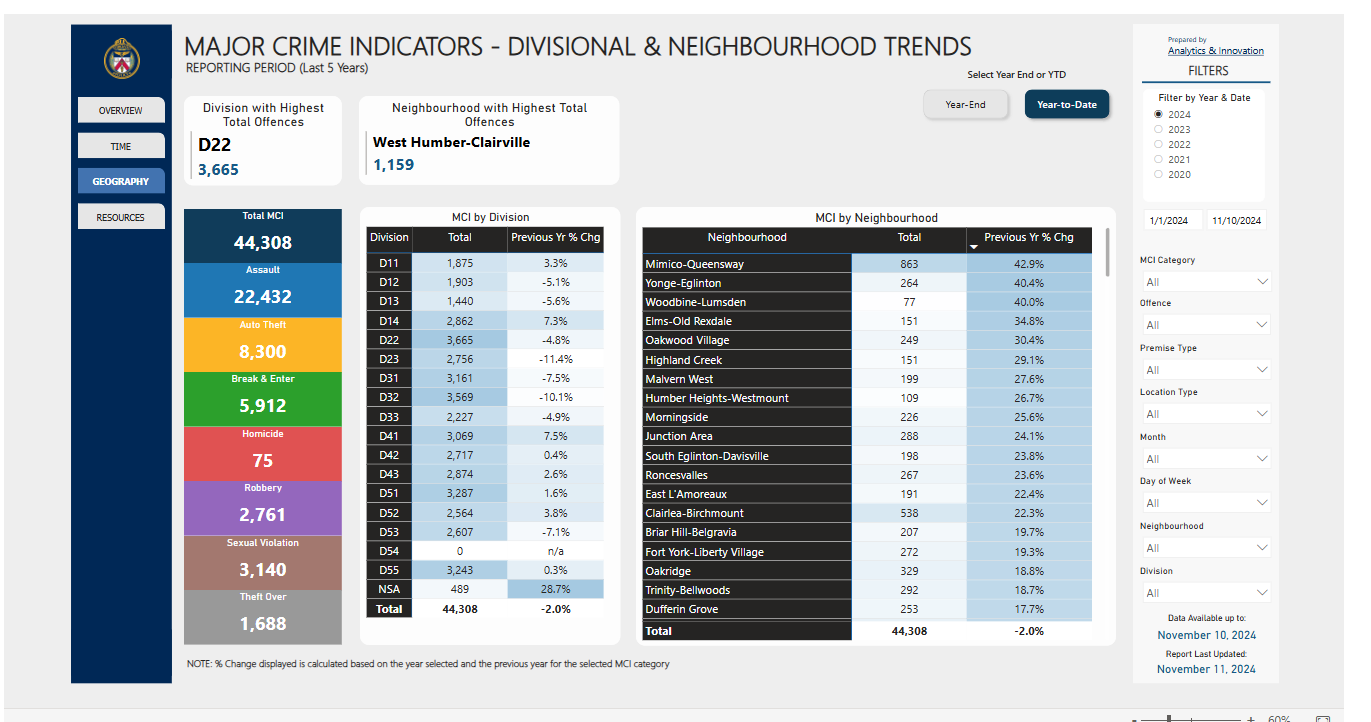Open the Day of Week dropdown

point(1205,503)
